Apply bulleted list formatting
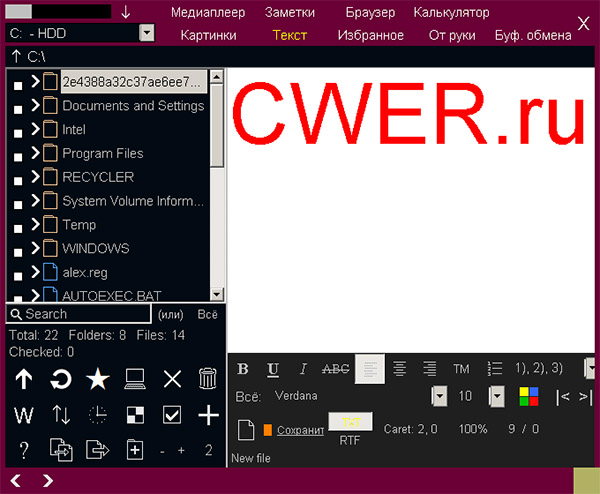 (x=495, y=369)
